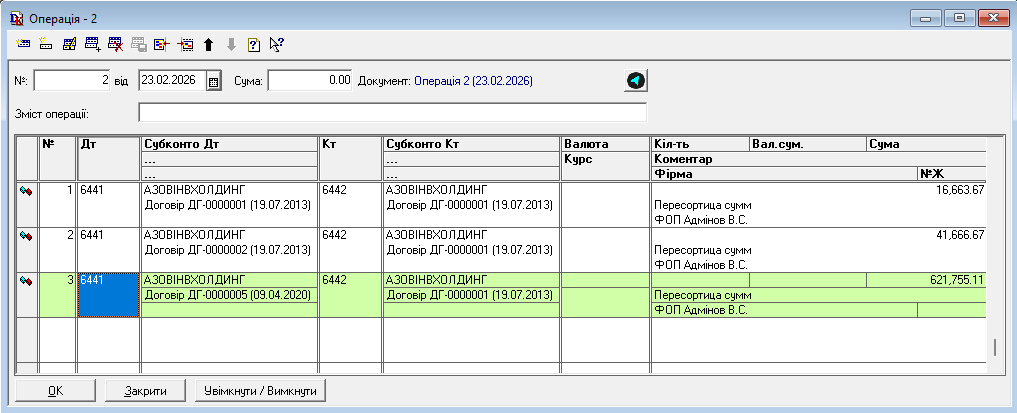The height and width of the screenshot is (413, 1017).
Task: Click the add row icon with plus
Action: pyautogui.click(x=93, y=44)
